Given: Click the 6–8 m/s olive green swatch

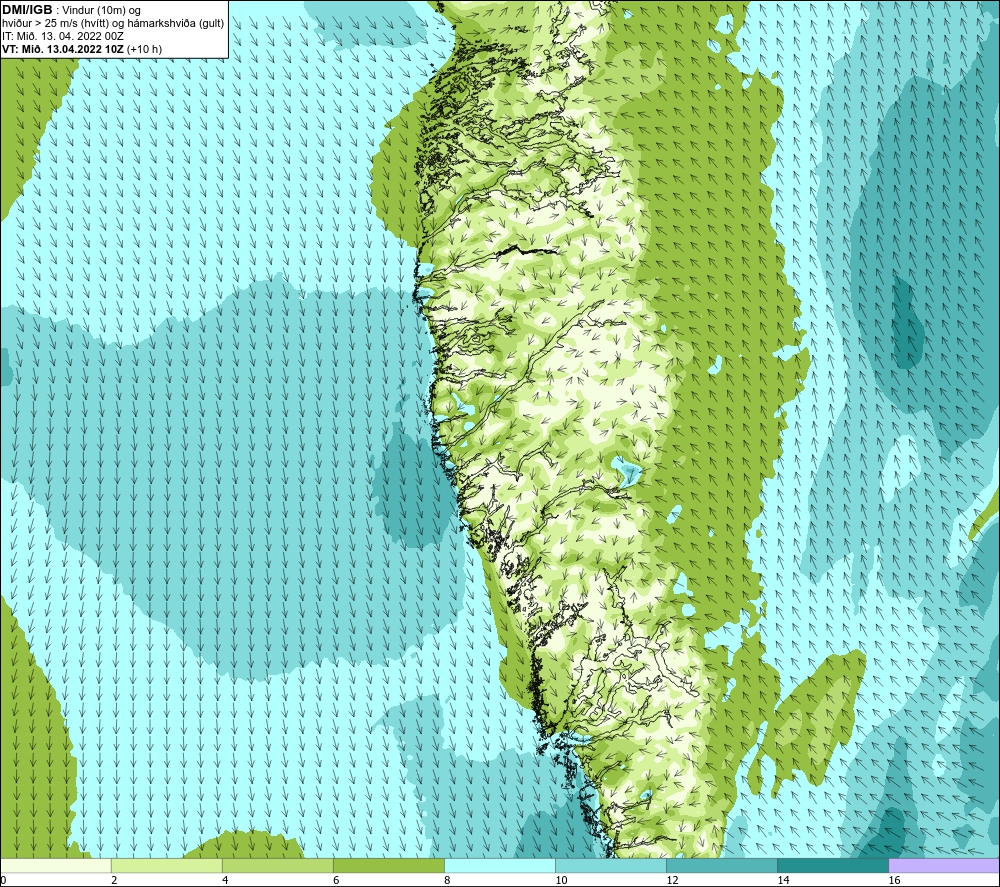Looking at the screenshot, I should point(389,866).
